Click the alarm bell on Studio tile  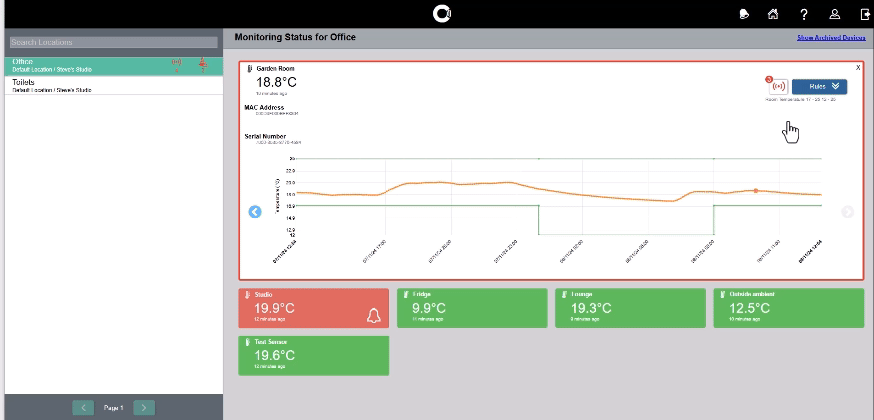374,315
